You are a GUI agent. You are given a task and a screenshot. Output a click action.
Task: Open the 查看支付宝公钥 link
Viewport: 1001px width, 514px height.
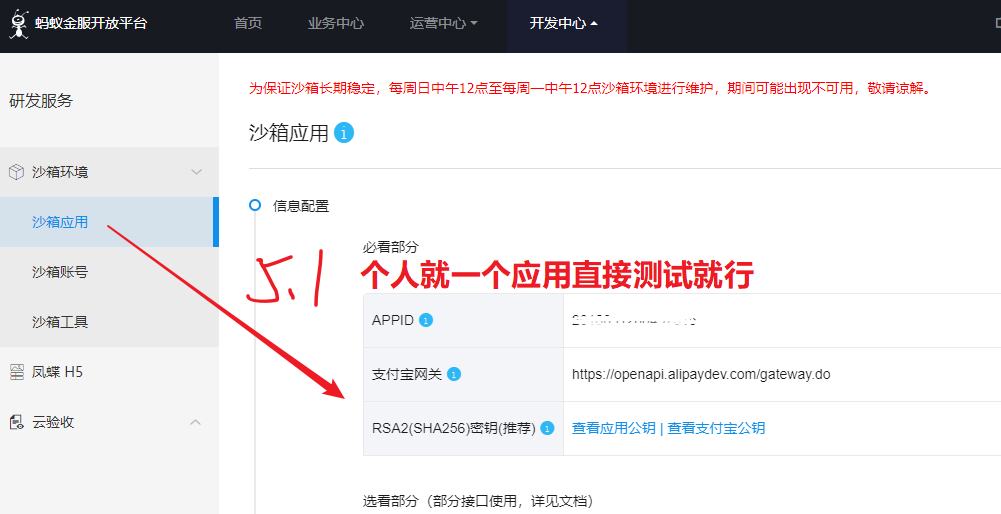(716, 428)
